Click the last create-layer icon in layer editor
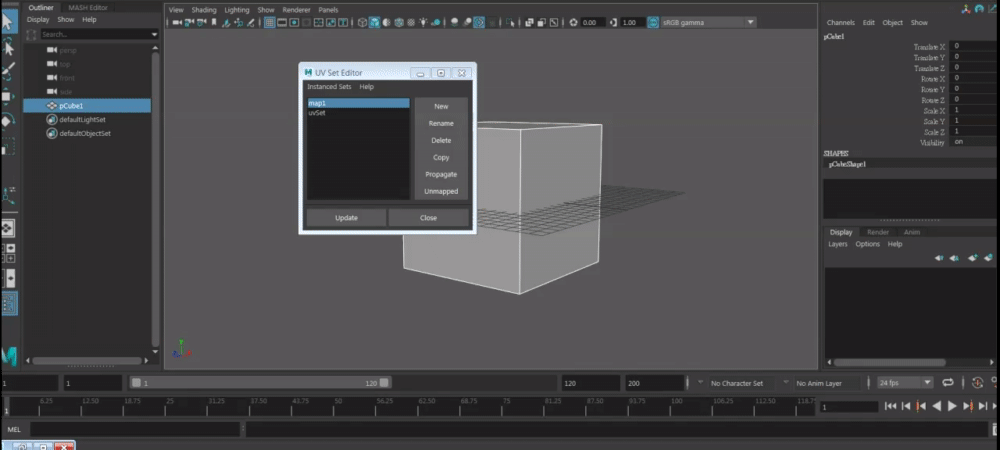The height and width of the screenshot is (450, 1000). (x=989, y=258)
